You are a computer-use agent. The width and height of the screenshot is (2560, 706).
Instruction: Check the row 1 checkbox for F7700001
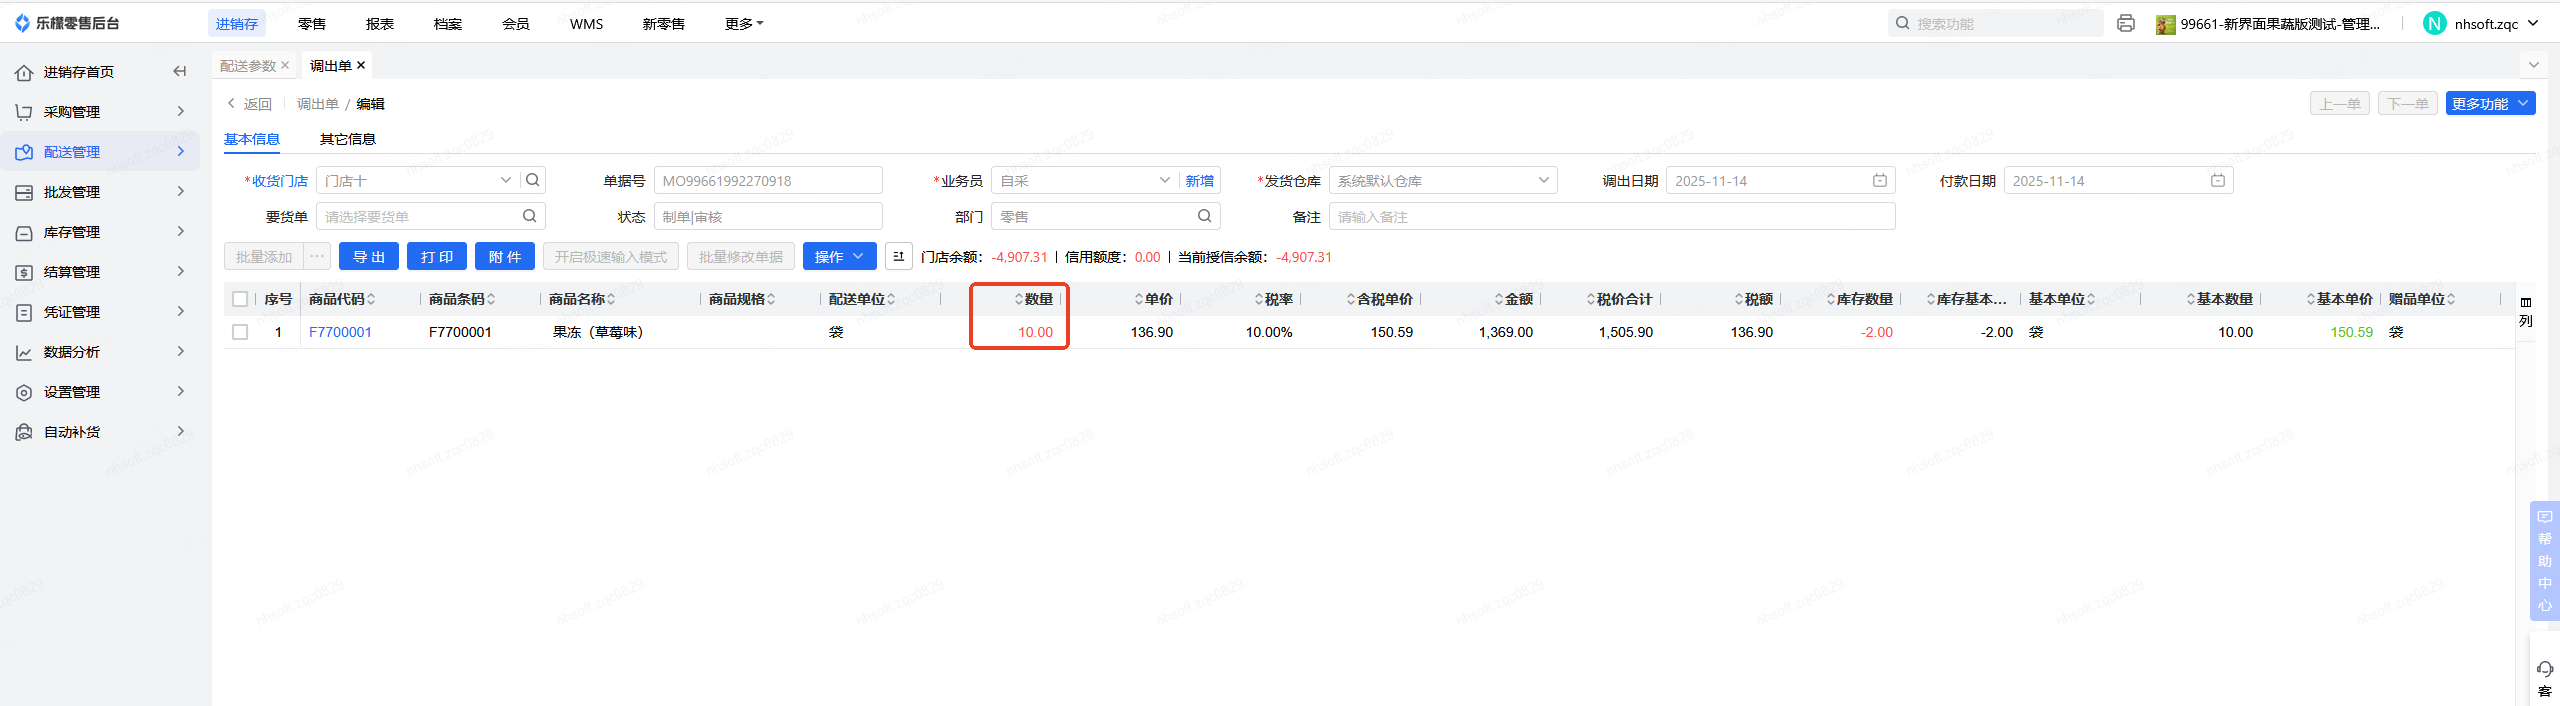240,332
